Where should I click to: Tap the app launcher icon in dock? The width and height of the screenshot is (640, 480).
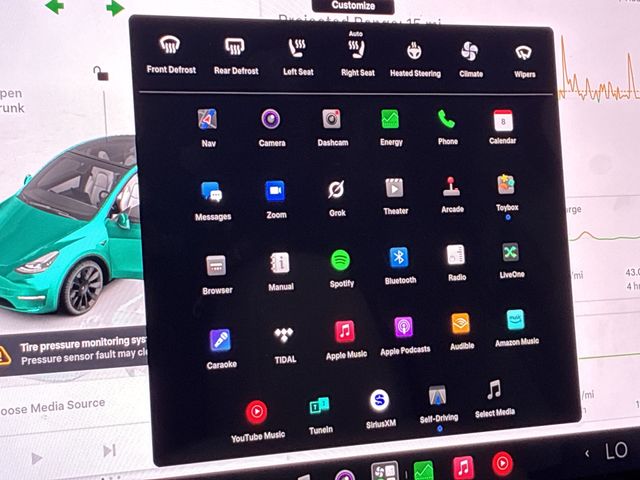(x=384, y=471)
